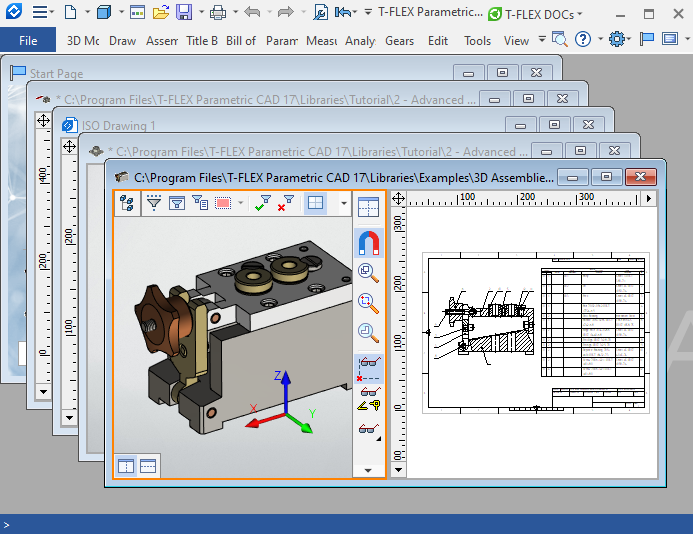Image resolution: width=693 pixels, height=534 pixels.
Task: Activate the ISO Drawing 1 window
Action: 118,126
